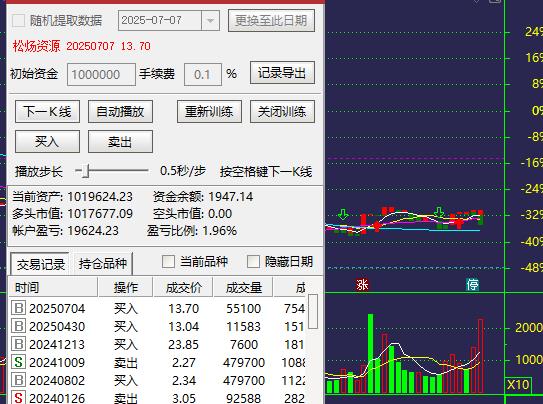Check the 隐藏日期 option
The width and height of the screenshot is (543, 404).
tap(253, 261)
